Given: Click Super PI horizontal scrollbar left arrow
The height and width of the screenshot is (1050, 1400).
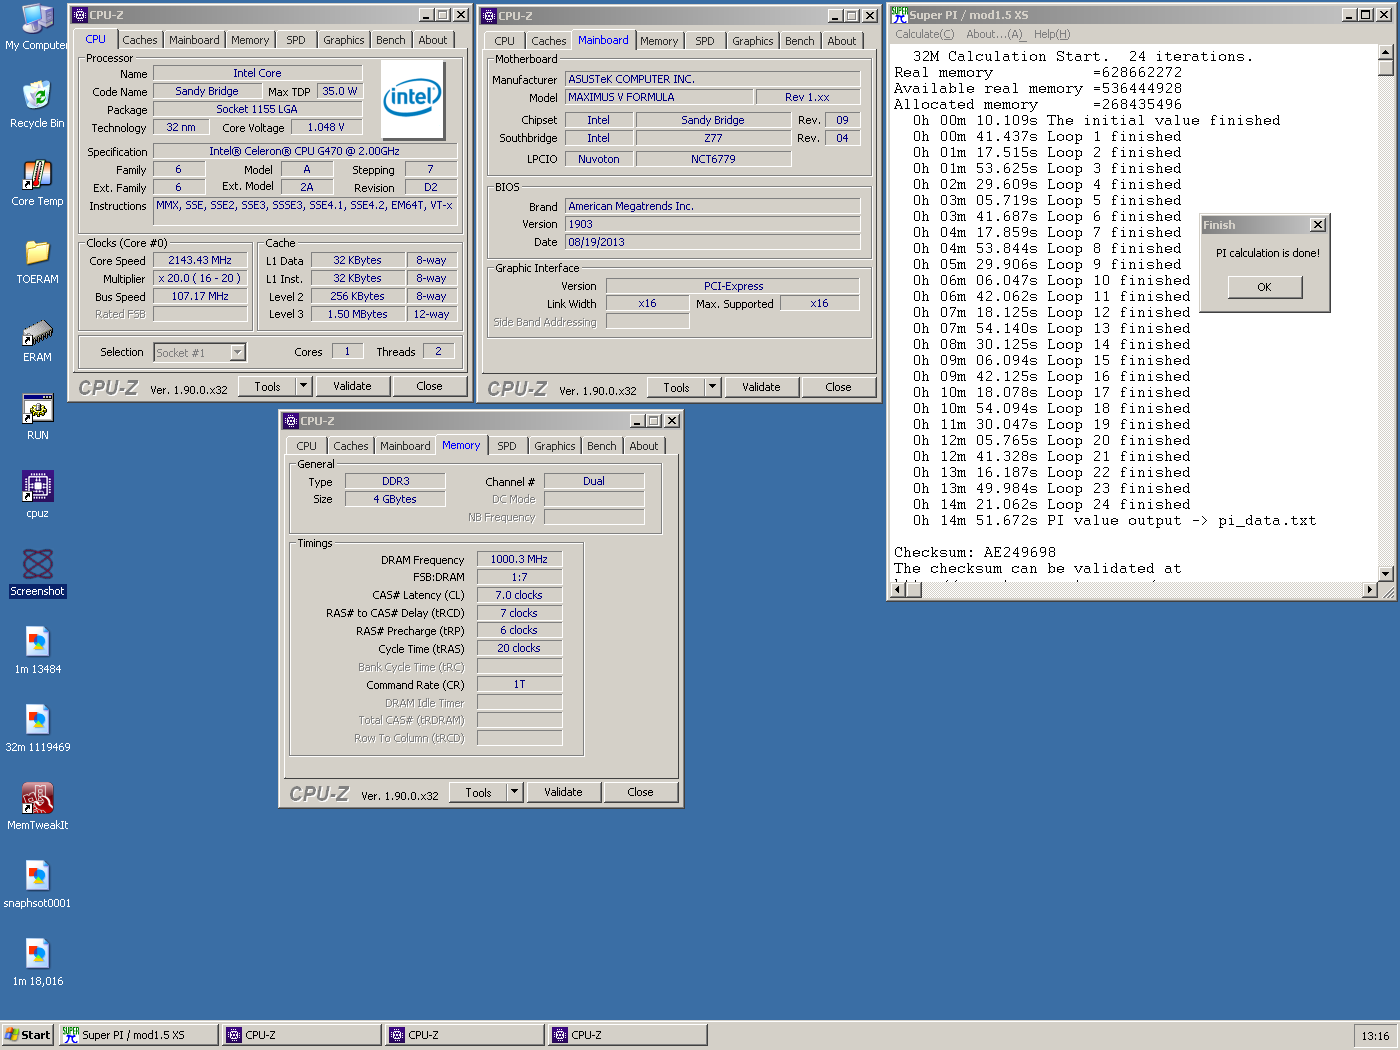Looking at the screenshot, I should 897,590.
